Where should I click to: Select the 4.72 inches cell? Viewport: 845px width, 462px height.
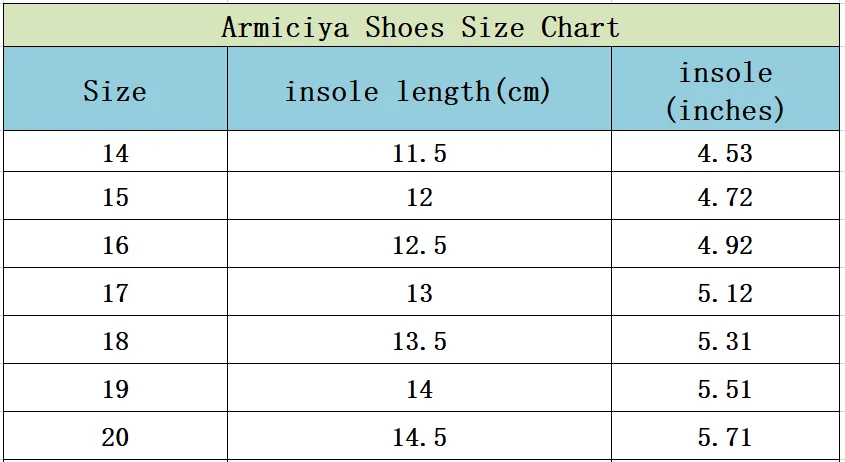[725, 197]
